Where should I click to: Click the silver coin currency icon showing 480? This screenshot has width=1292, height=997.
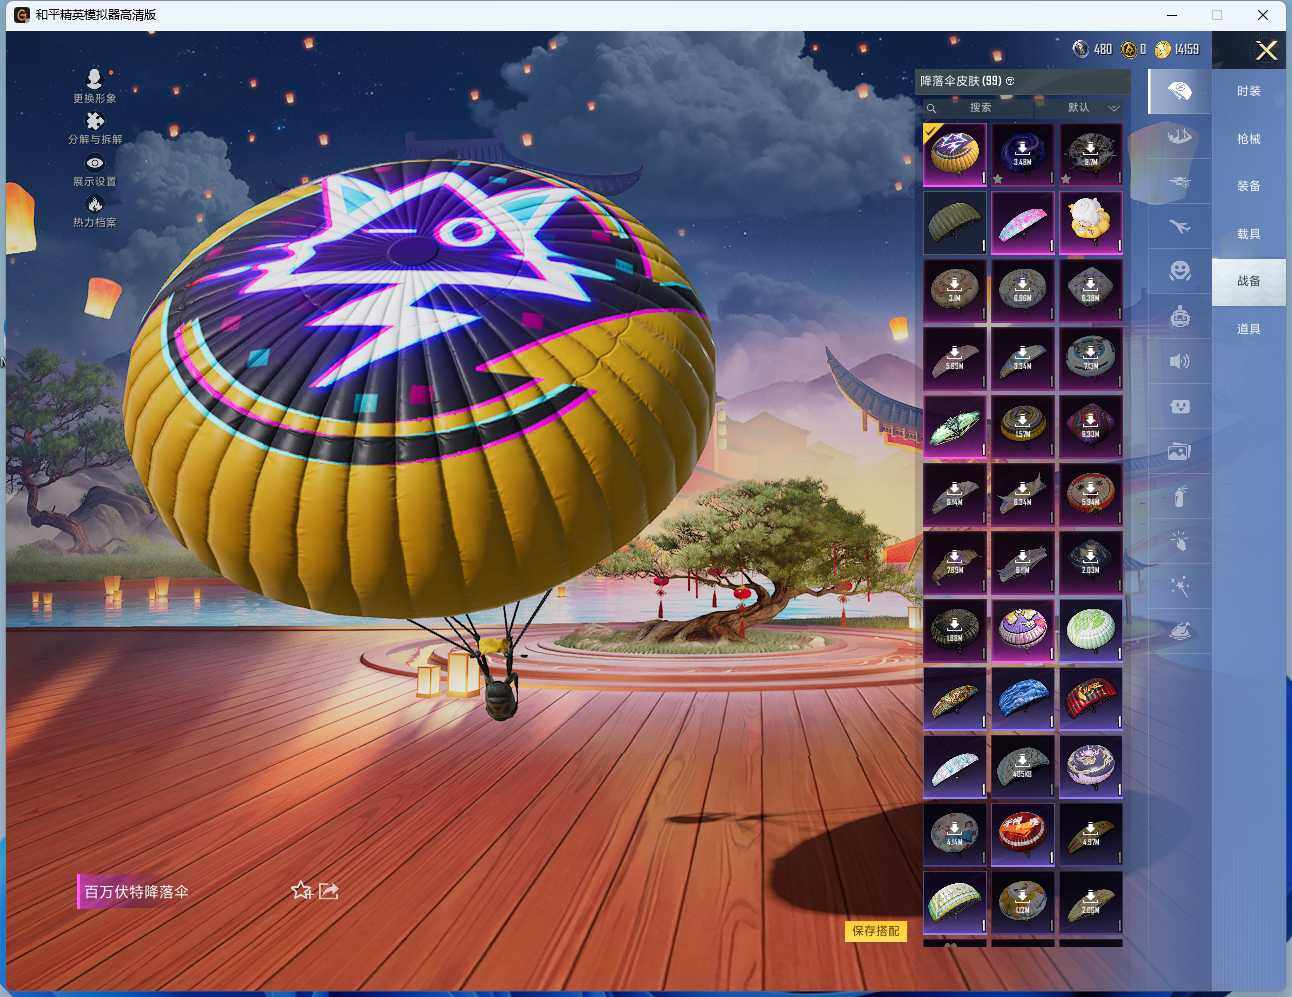[x=1080, y=49]
